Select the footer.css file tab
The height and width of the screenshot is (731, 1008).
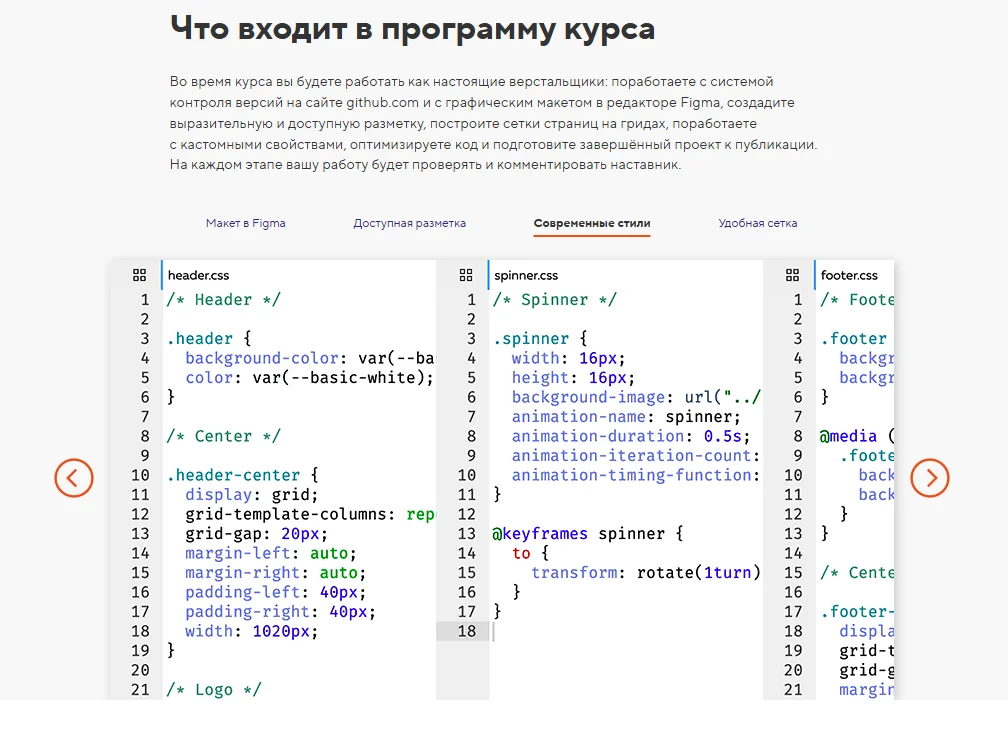pyautogui.click(x=849, y=275)
